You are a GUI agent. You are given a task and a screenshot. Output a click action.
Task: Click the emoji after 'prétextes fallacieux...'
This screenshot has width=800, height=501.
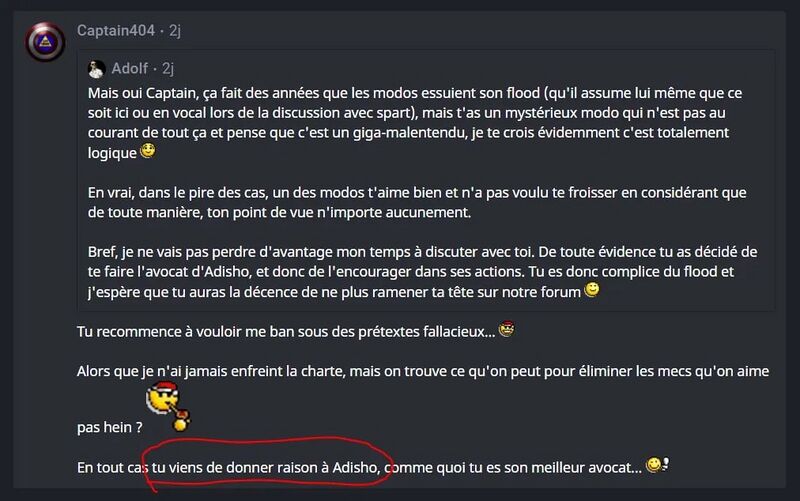pos(507,330)
